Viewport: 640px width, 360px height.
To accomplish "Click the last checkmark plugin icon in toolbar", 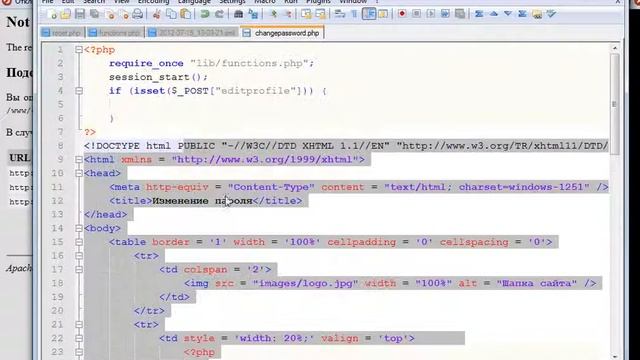I will (x=551, y=14).
